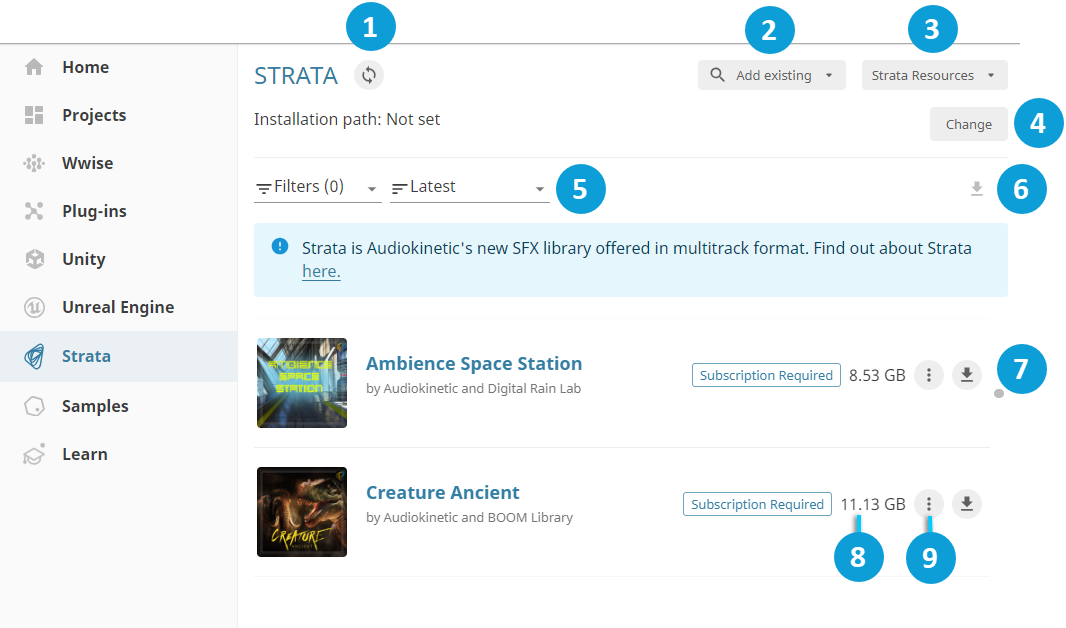Screen dimensions: 1066x628
Task: Open more options for Creature Ancient
Action: [x=929, y=504]
